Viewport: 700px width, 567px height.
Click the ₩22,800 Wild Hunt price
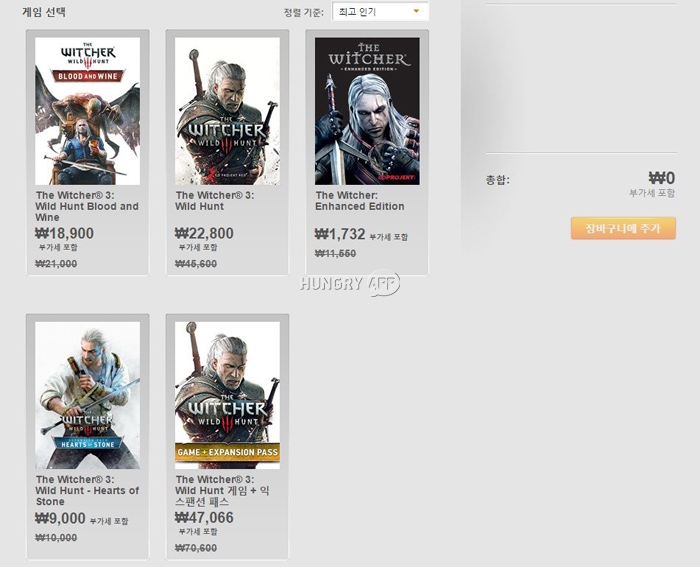tap(204, 233)
